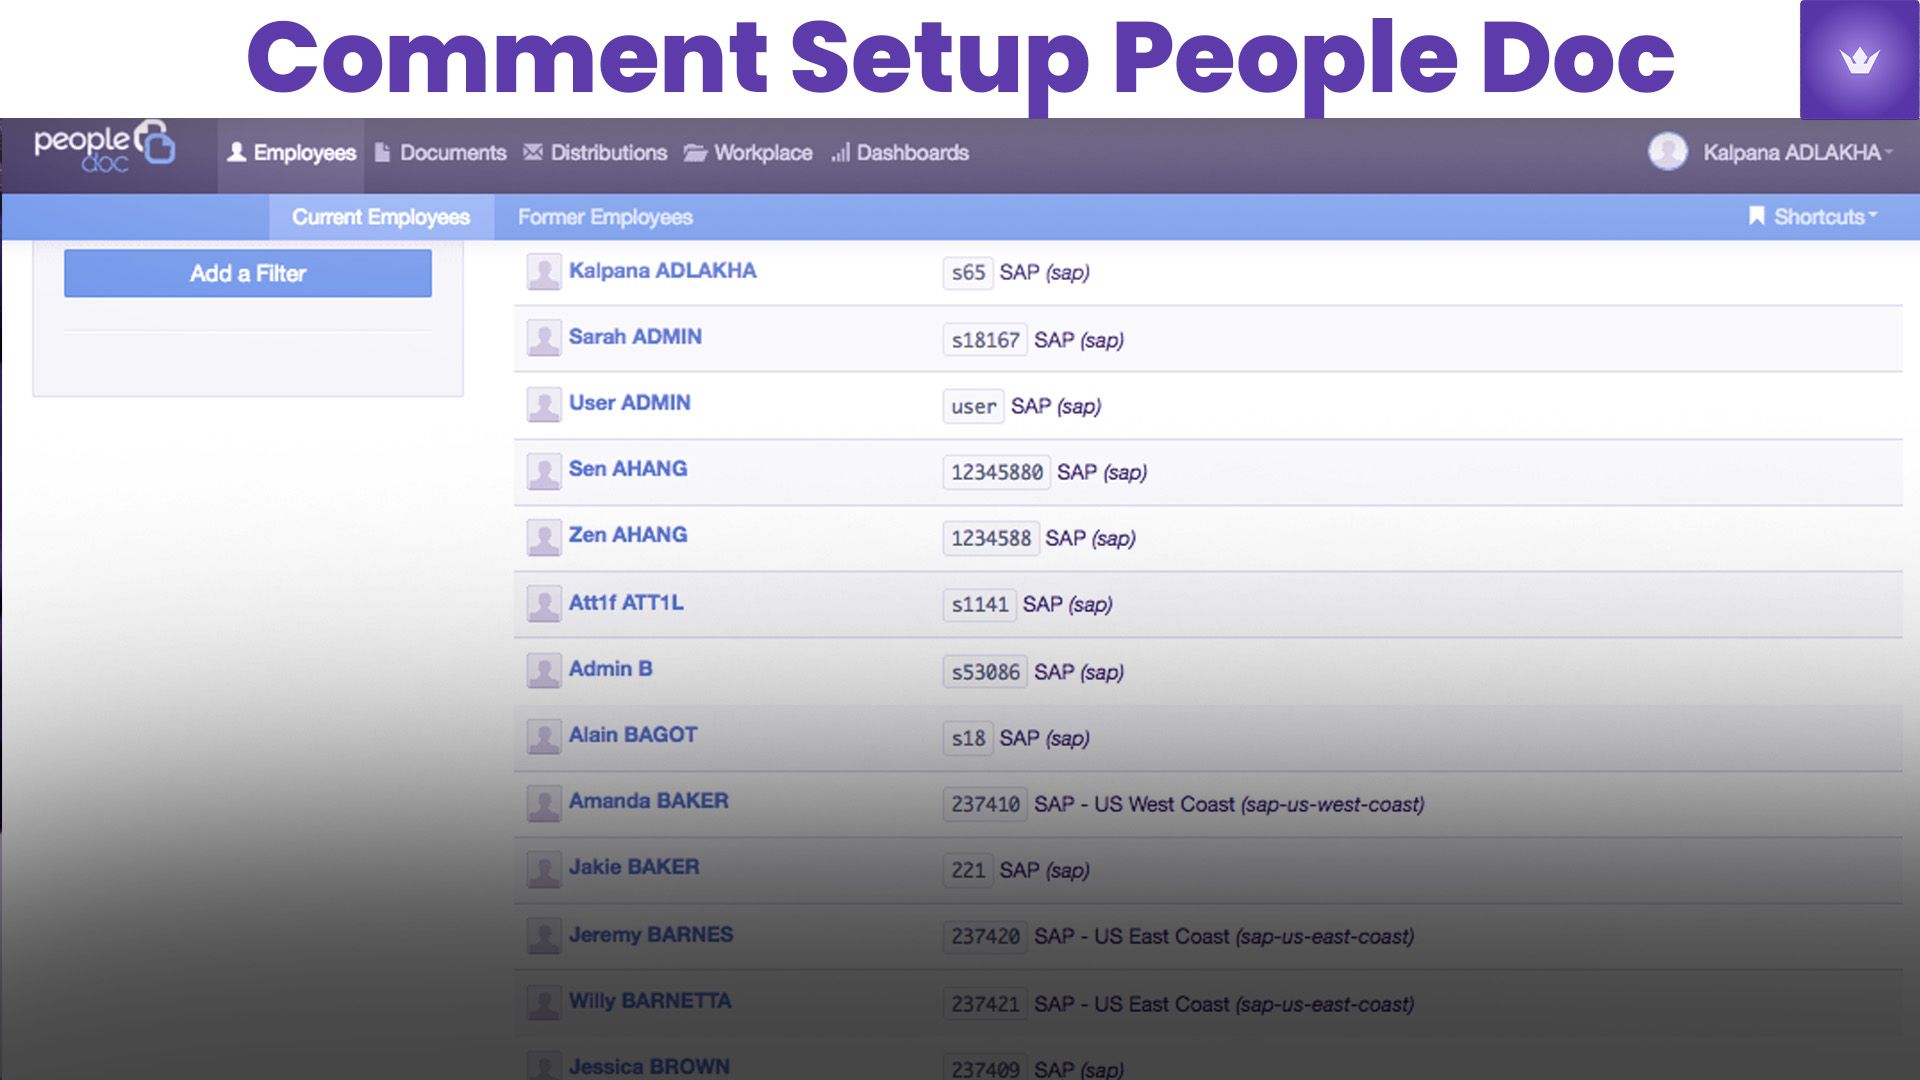Click employee ID badge s18

click(968, 738)
